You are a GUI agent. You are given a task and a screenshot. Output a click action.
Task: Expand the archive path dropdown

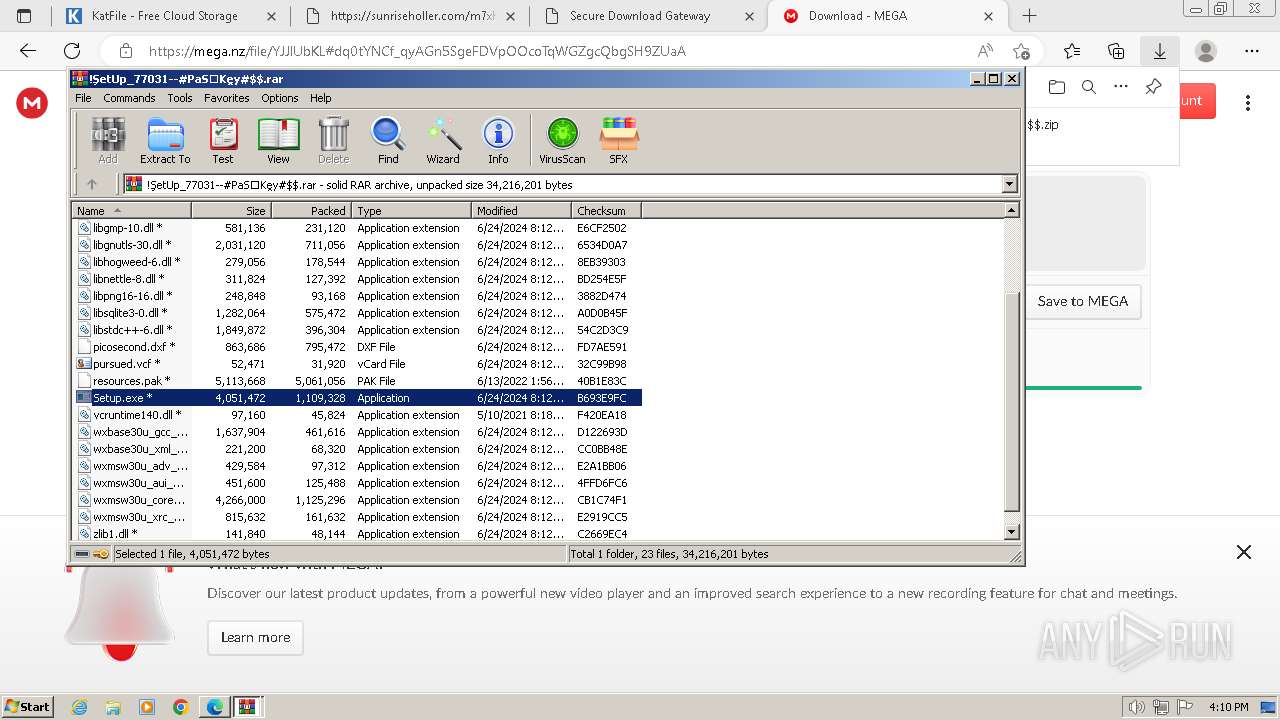click(x=1009, y=184)
